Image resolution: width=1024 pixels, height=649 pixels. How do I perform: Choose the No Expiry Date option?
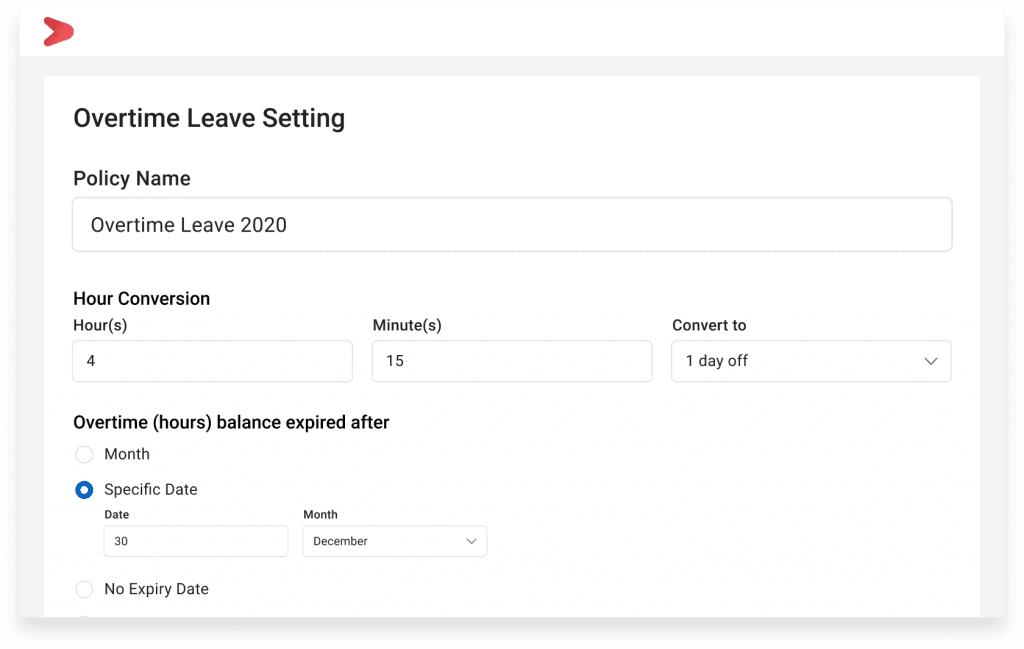pos(84,589)
